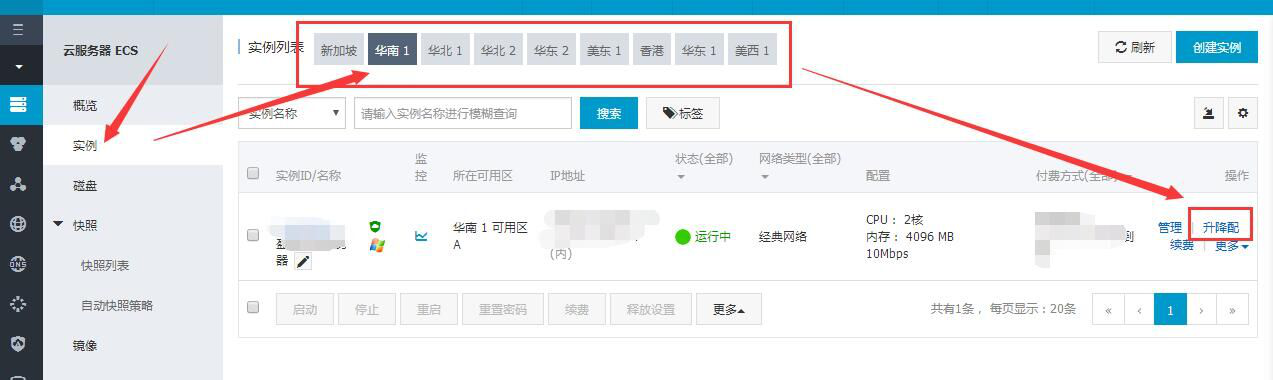Click the 续费 link in the instance row

pos(1182,245)
